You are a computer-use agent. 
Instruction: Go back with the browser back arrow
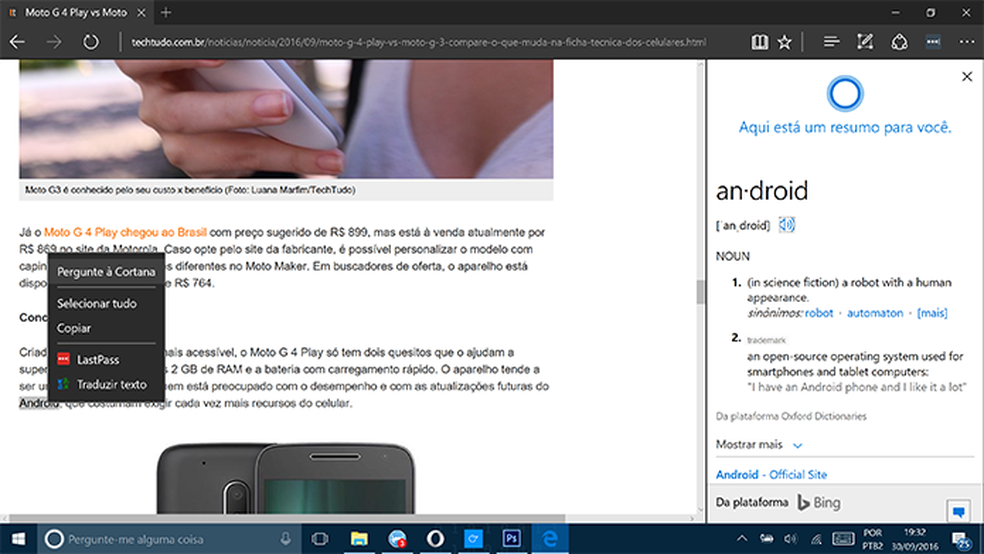[18, 42]
